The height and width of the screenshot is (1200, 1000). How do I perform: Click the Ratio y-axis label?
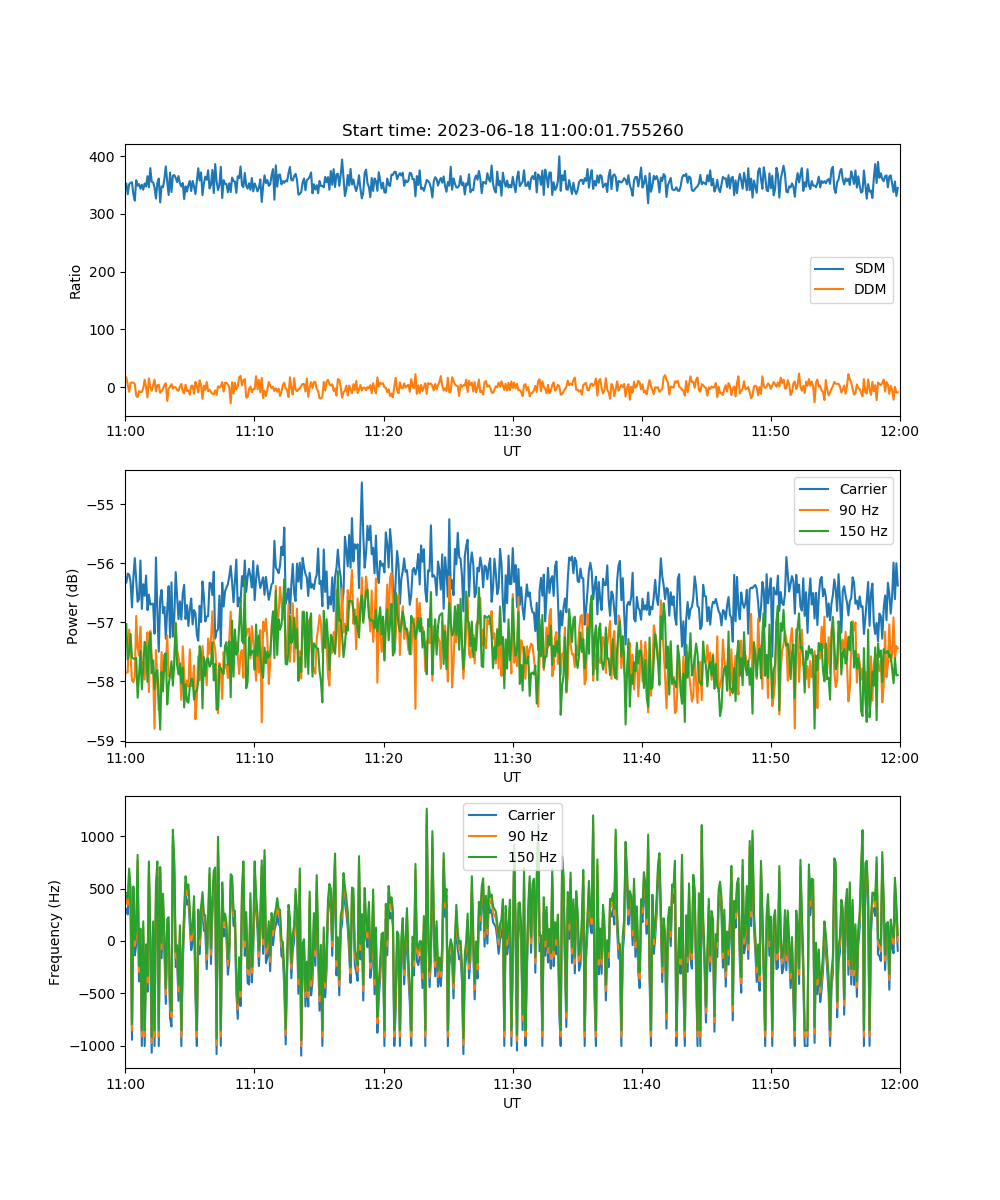coord(76,280)
